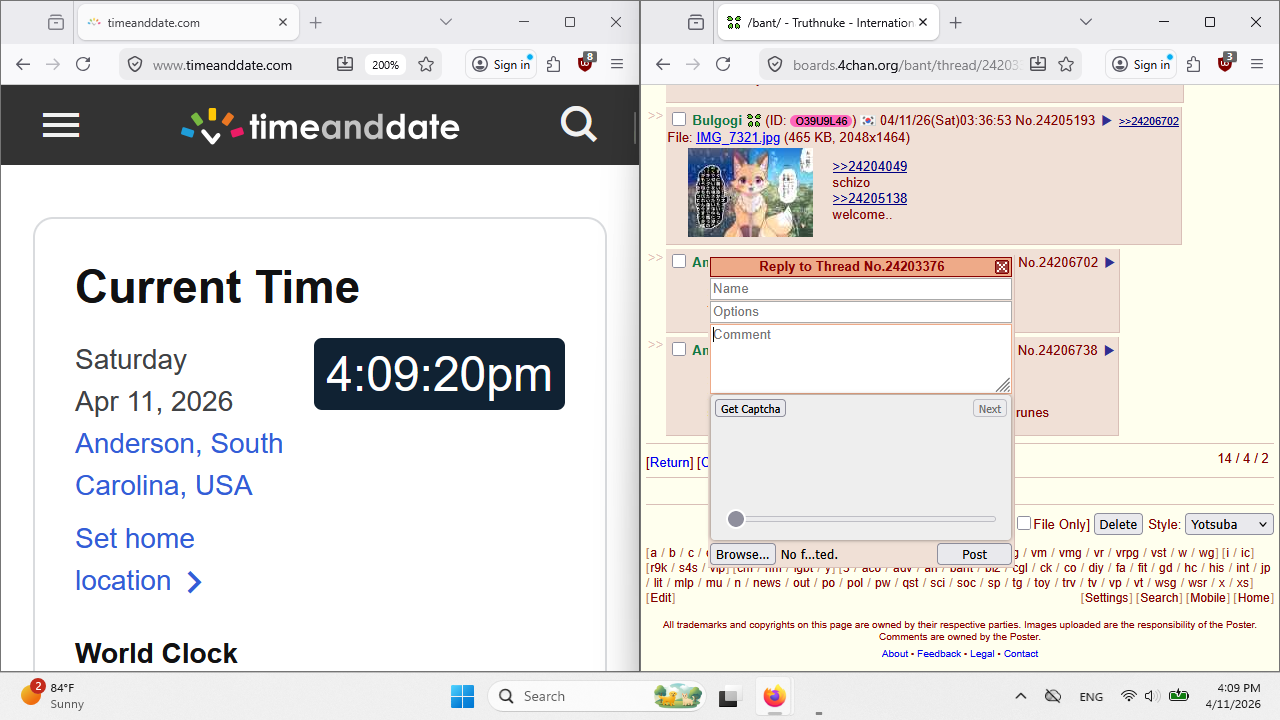The width and height of the screenshot is (1280, 720).
Task: Go back in the timeanddate browser window
Action: (23, 64)
